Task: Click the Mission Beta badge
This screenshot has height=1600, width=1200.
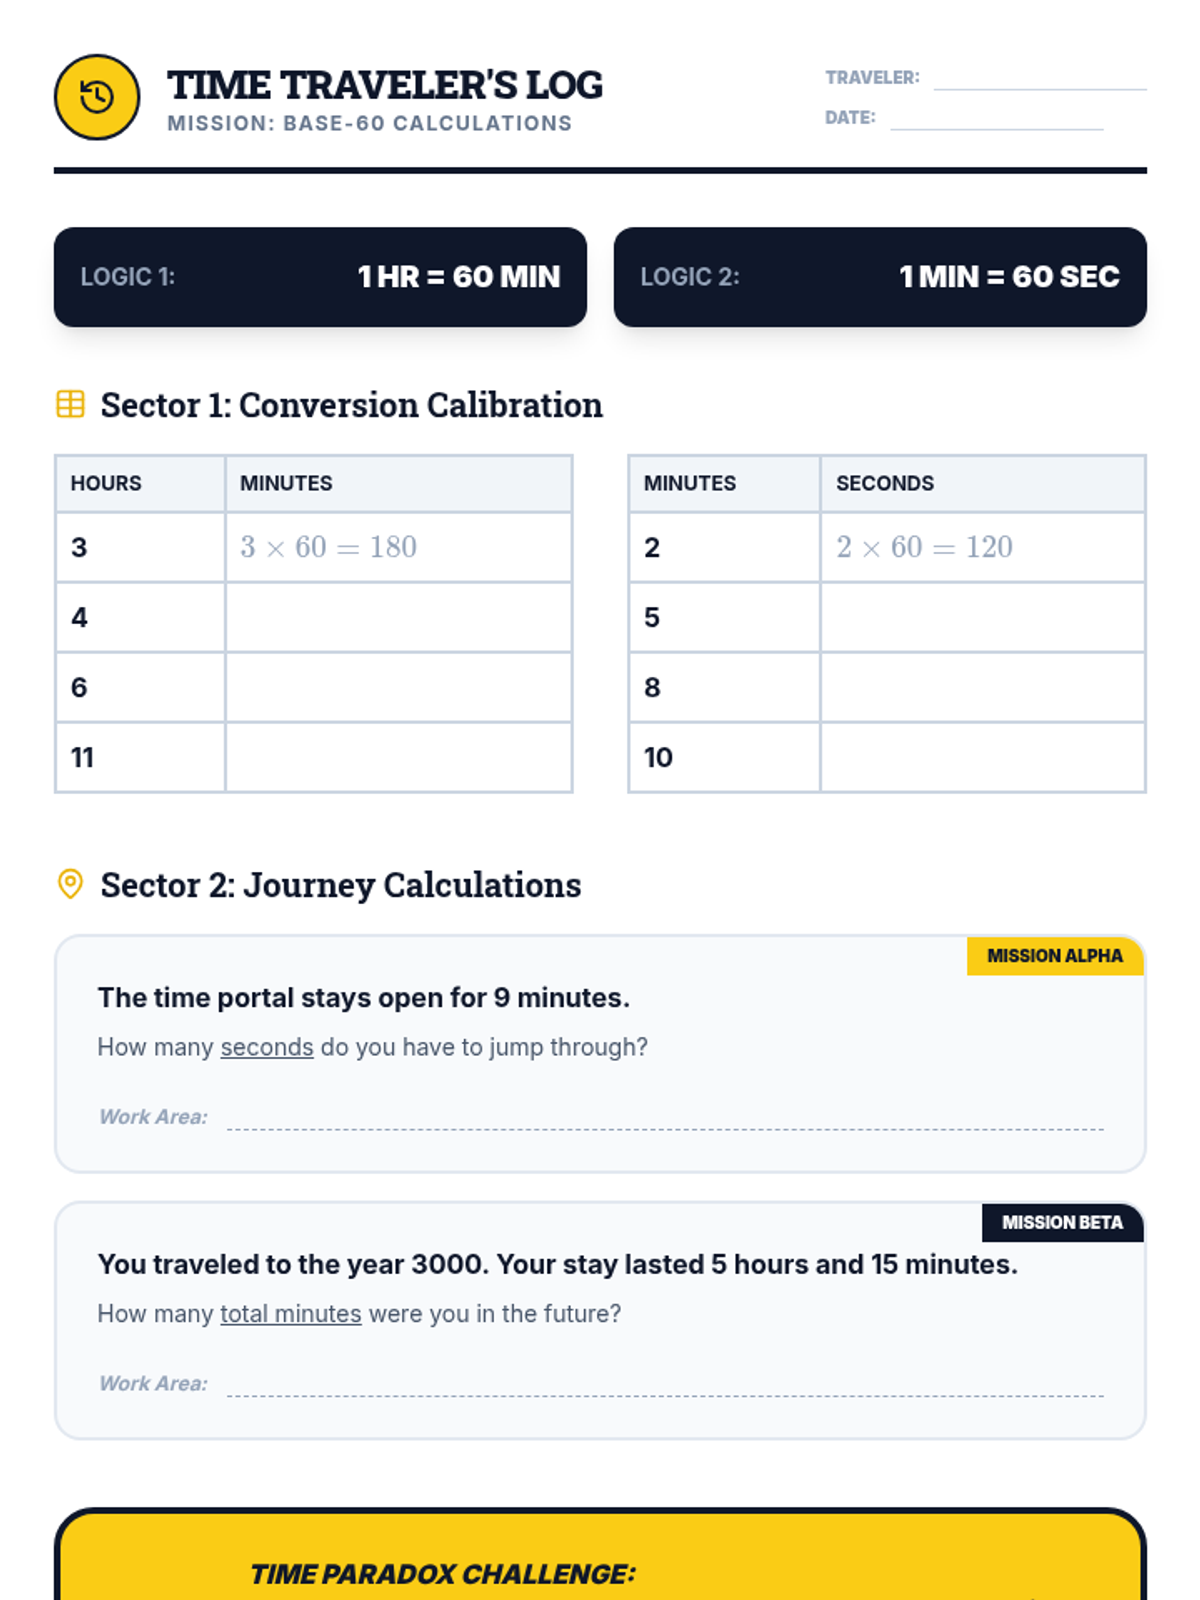Action: click(1062, 1223)
